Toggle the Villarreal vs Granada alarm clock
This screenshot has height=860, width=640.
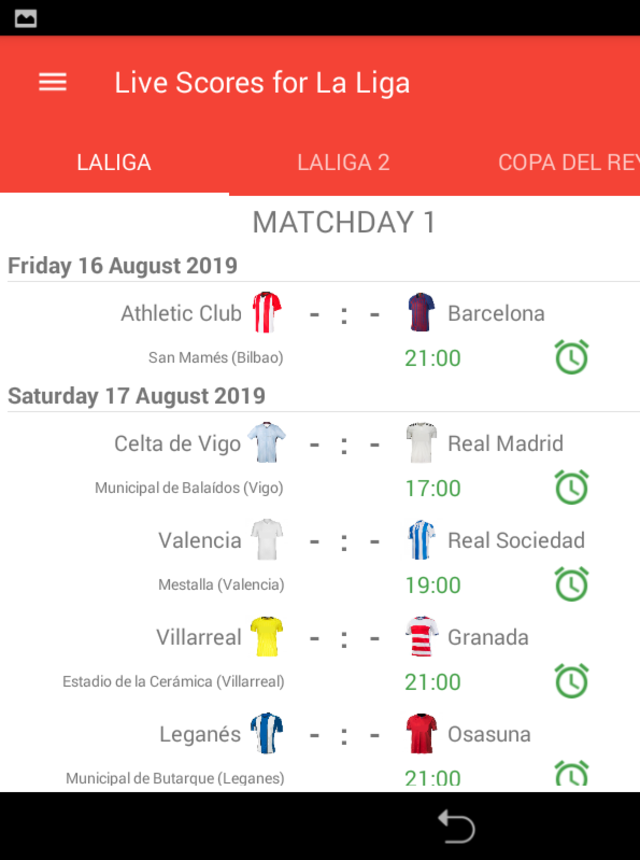point(572,681)
